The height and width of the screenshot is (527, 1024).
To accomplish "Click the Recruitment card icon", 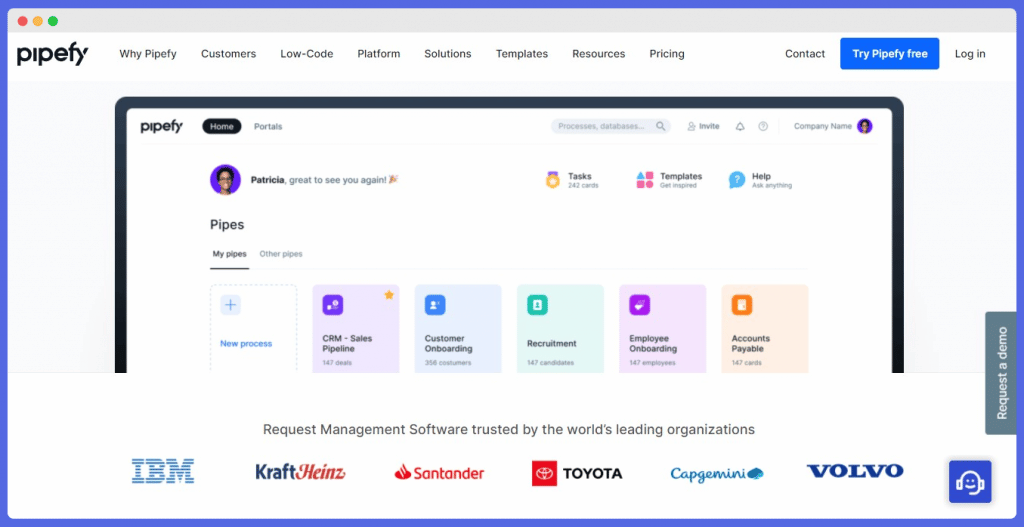I will click(x=537, y=305).
